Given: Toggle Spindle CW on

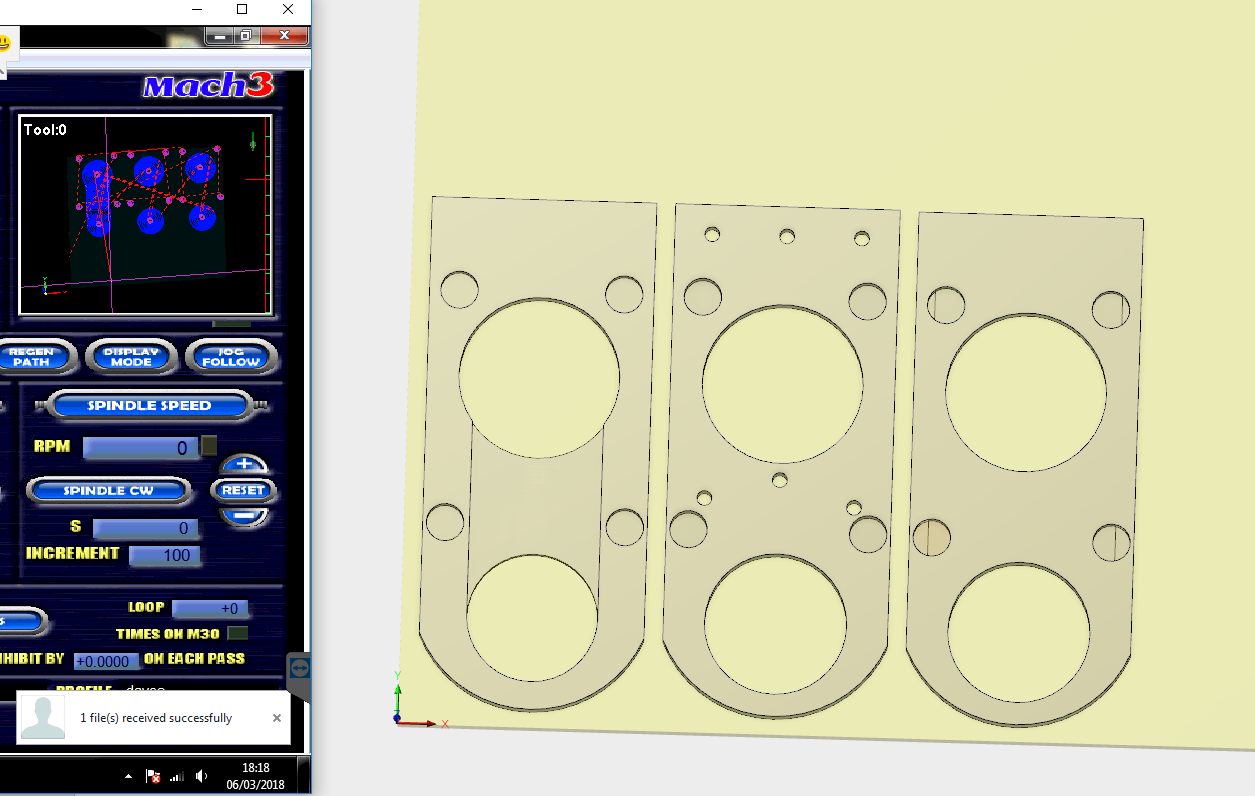Looking at the screenshot, I should [108, 490].
